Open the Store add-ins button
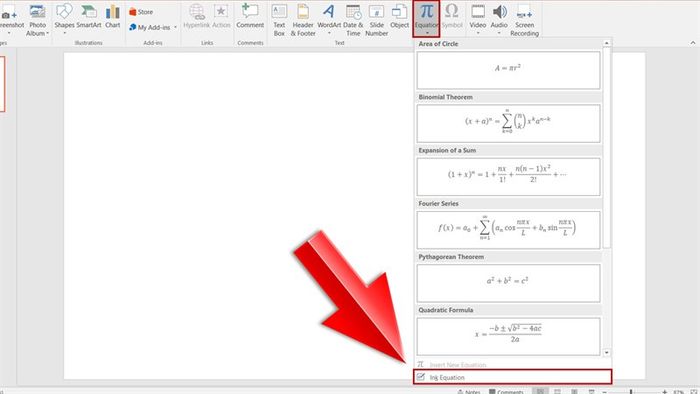This screenshot has height=394, width=700. click(141, 12)
